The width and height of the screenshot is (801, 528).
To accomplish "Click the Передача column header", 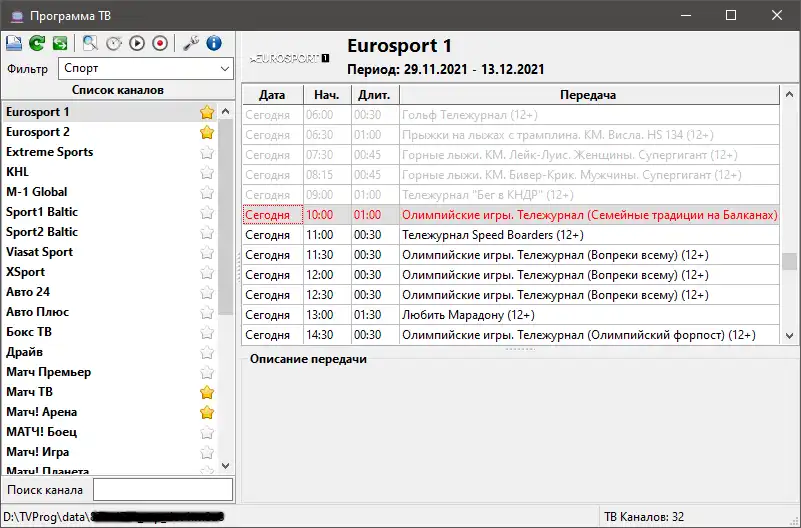I will tap(588, 95).
